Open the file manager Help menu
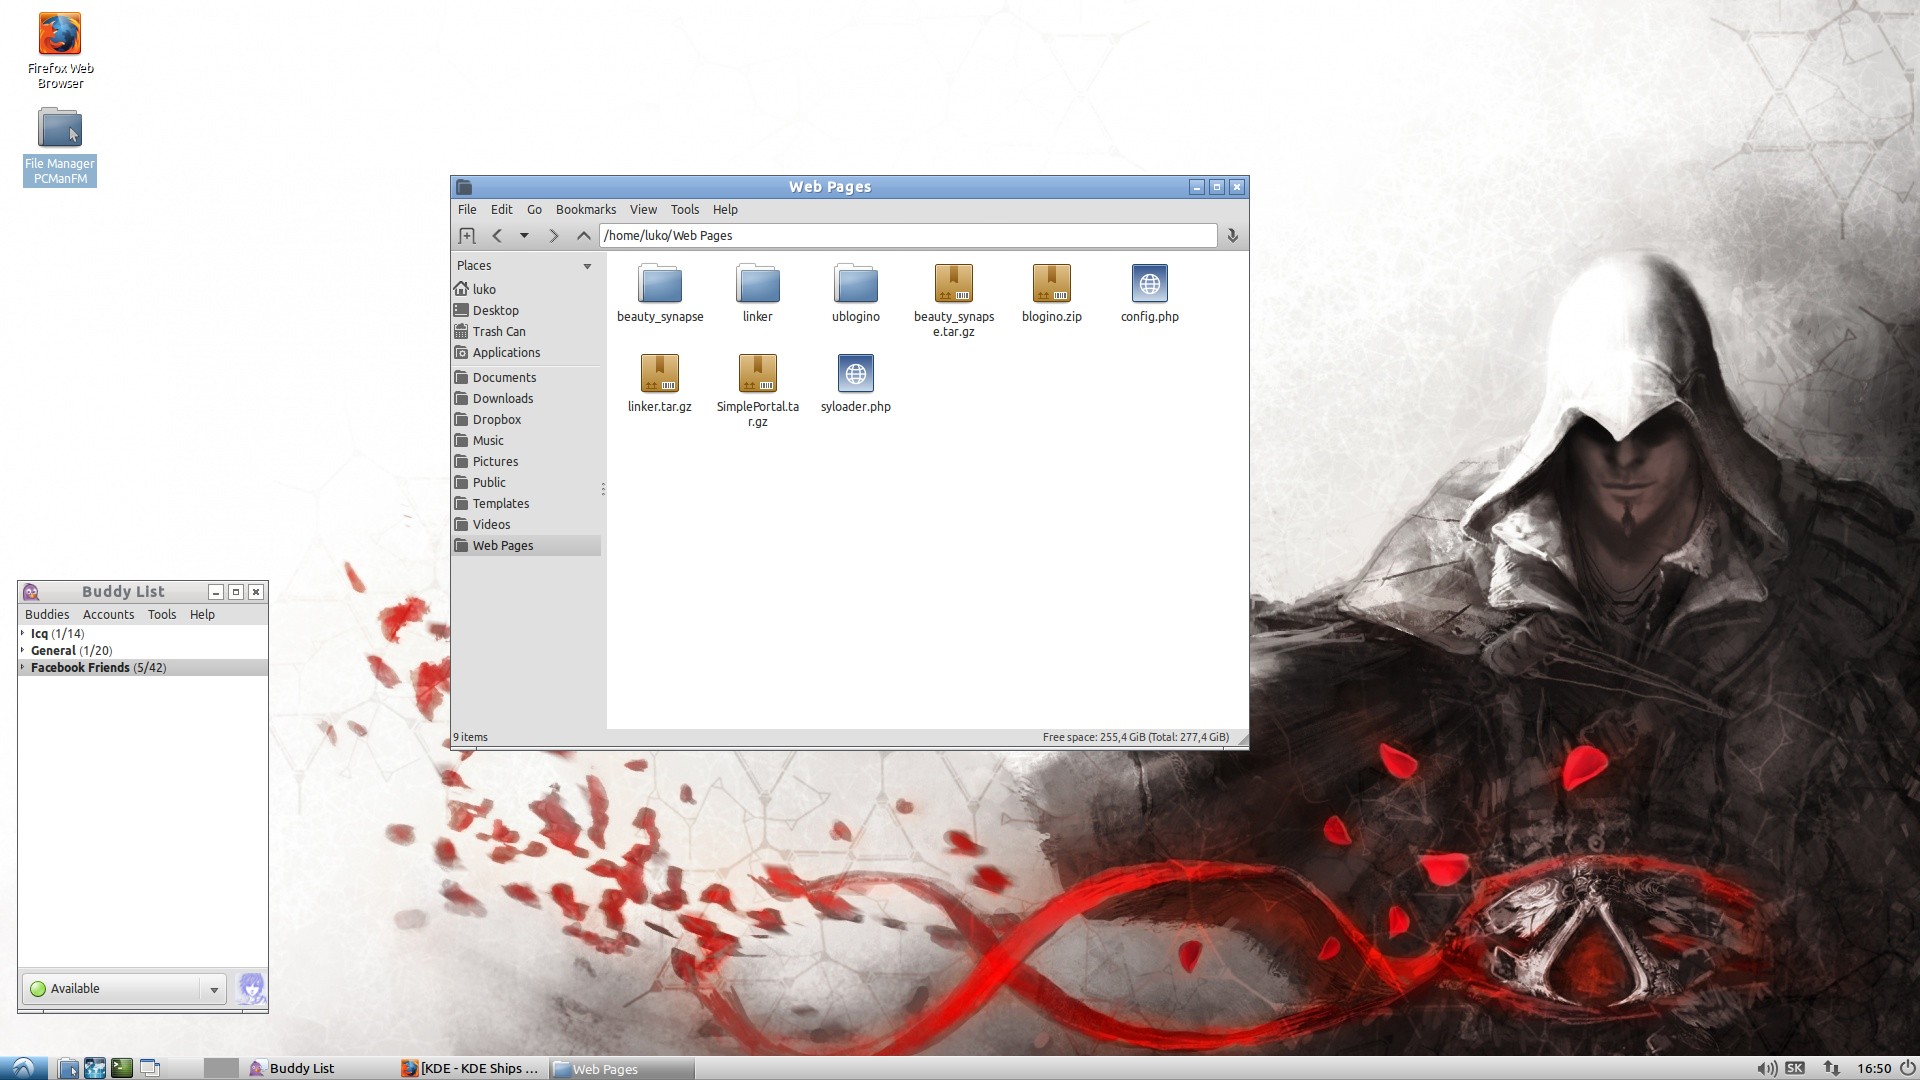The height and width of the screenshot is (1080, 1920). (x=725, y=210)
